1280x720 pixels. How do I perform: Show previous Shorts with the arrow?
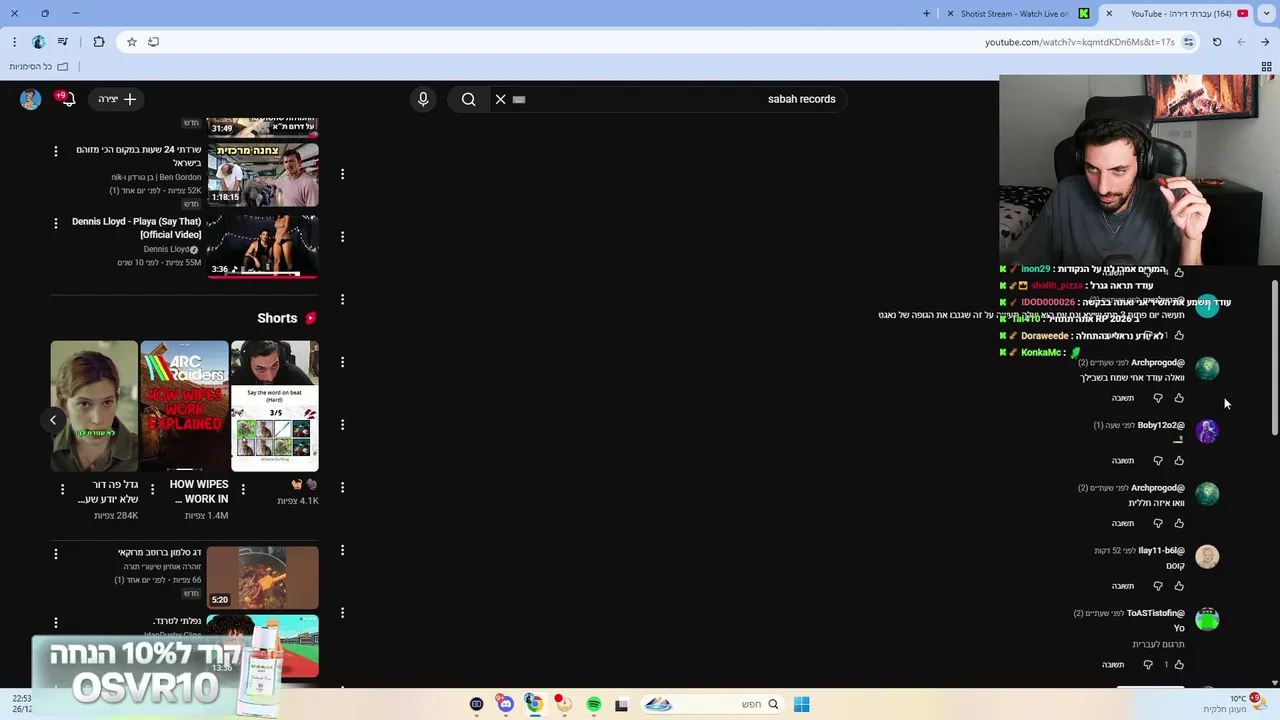coord(53,420)
